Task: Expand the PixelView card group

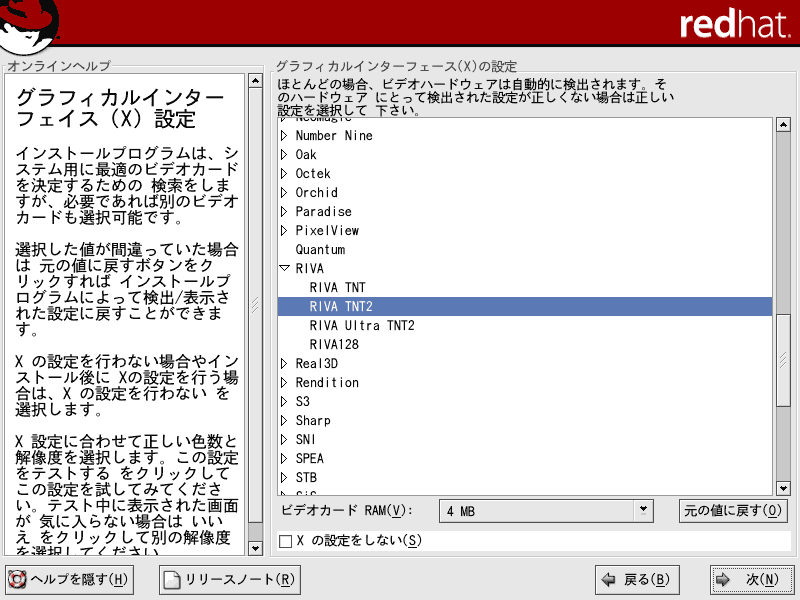Action: (284, 231)
